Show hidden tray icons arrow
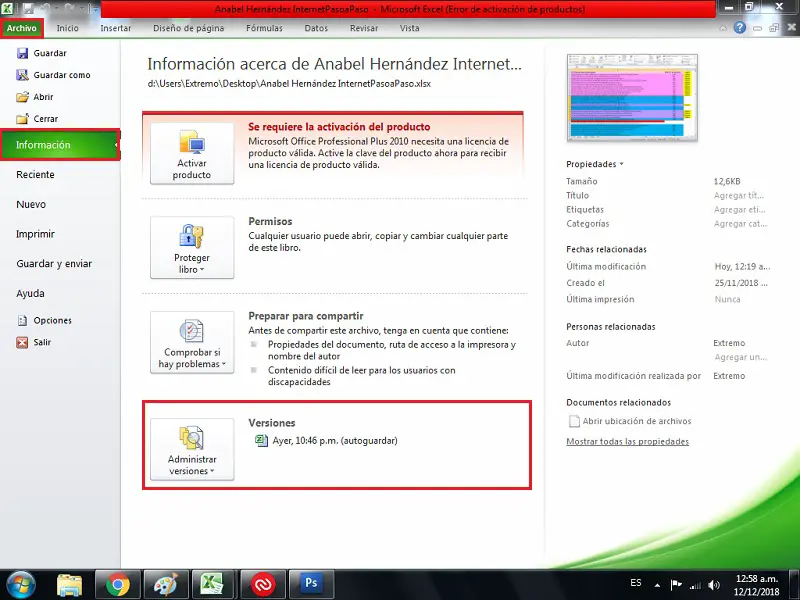The width and height of the screenshot is (800, 600). coord(657,585)
